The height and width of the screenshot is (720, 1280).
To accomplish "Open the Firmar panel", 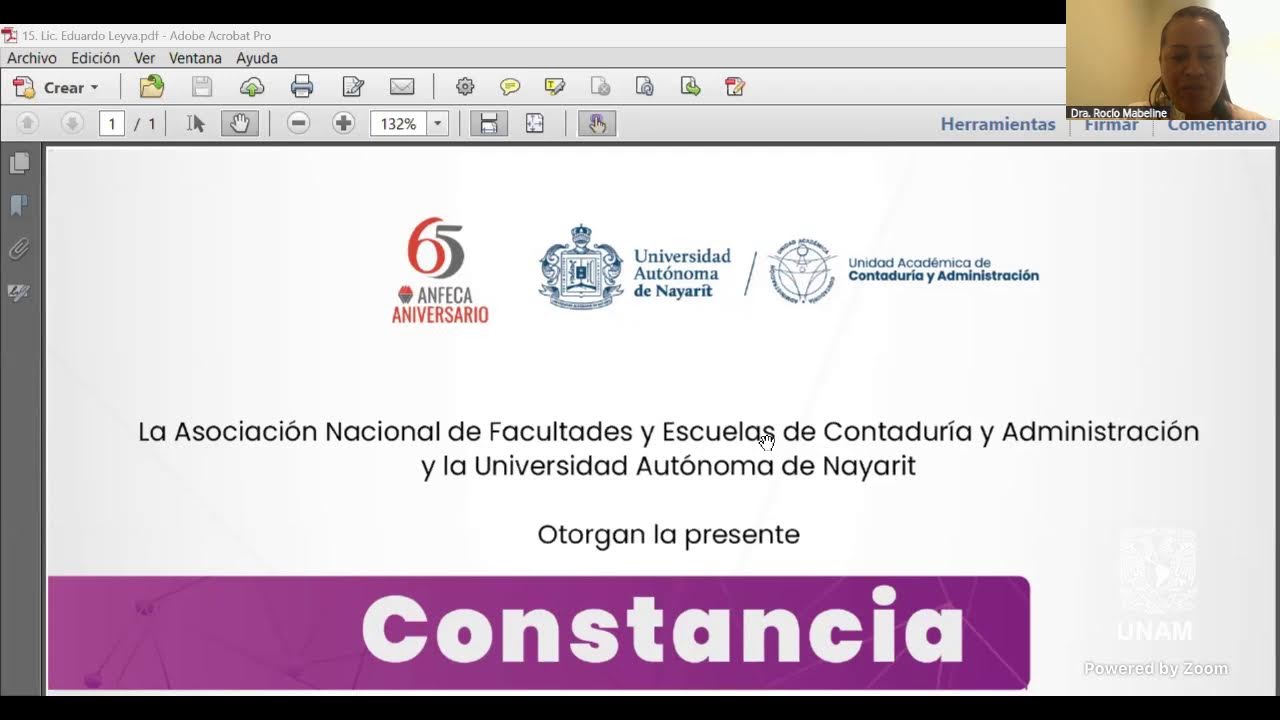I will (x=1111, y=124).
